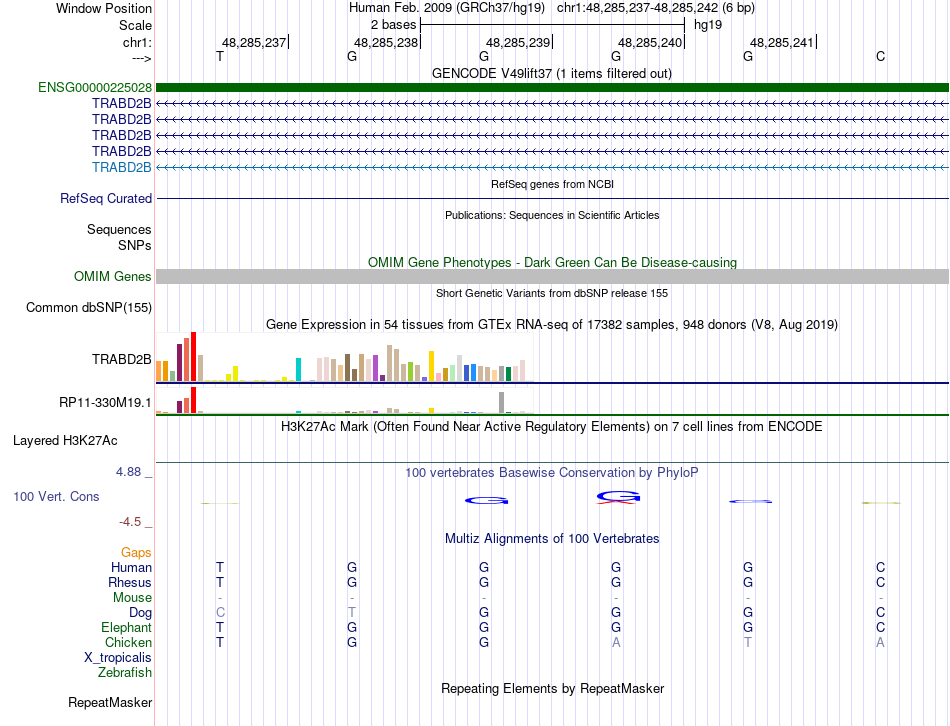Click the chr1: ruler label
The image size is (950, 726).
pos(137,42)
